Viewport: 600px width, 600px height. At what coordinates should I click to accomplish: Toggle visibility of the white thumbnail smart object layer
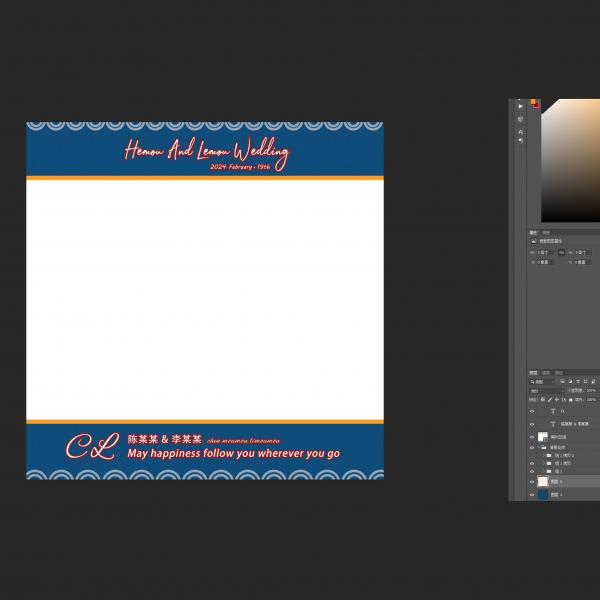coord(532,437)
